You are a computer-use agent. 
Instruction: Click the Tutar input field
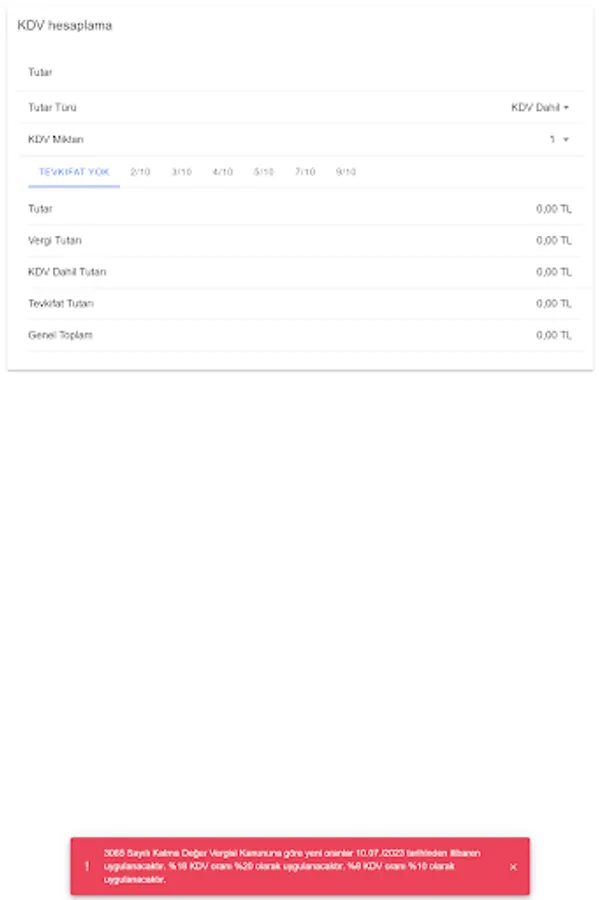200,71
